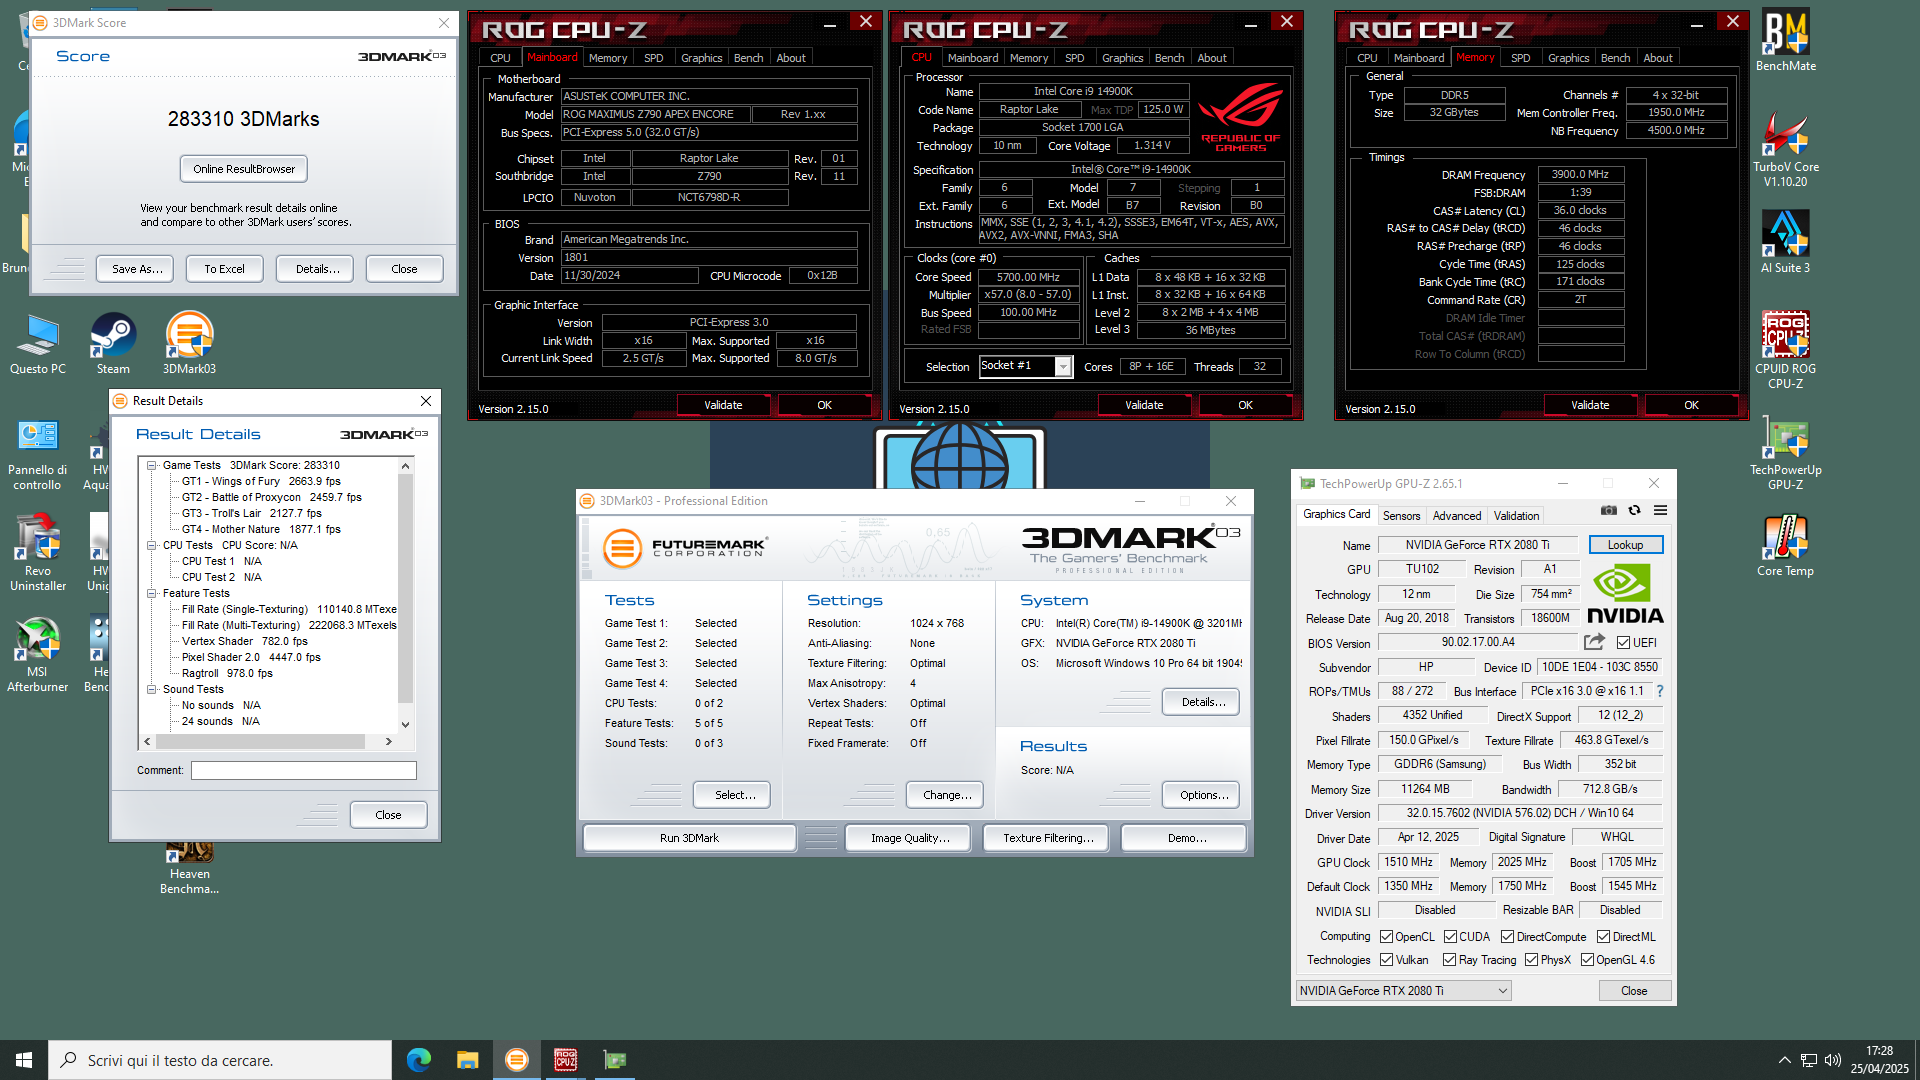
Task: Toggle the OpenGL 4.6 checkbox
Action: click(1587, 960)
